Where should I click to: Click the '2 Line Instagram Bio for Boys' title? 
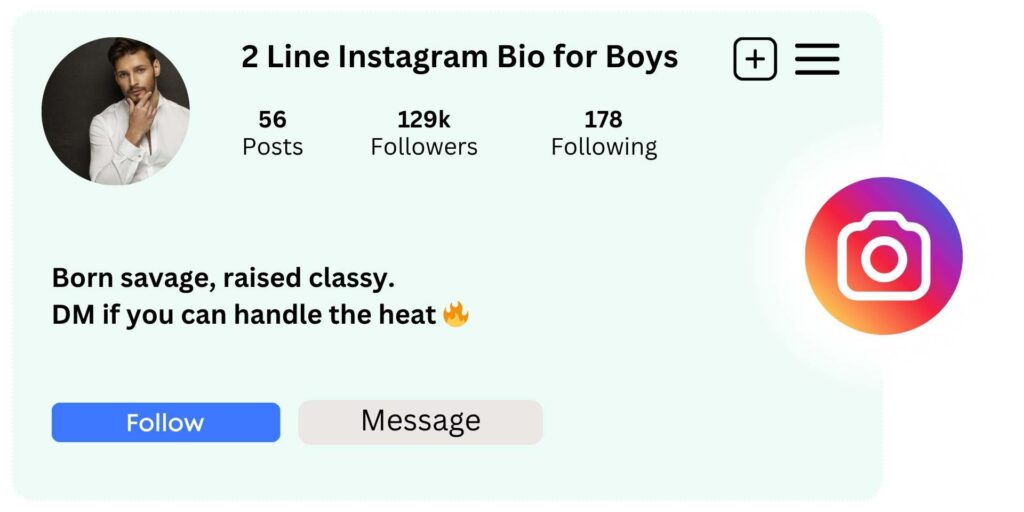click(459, 58)
